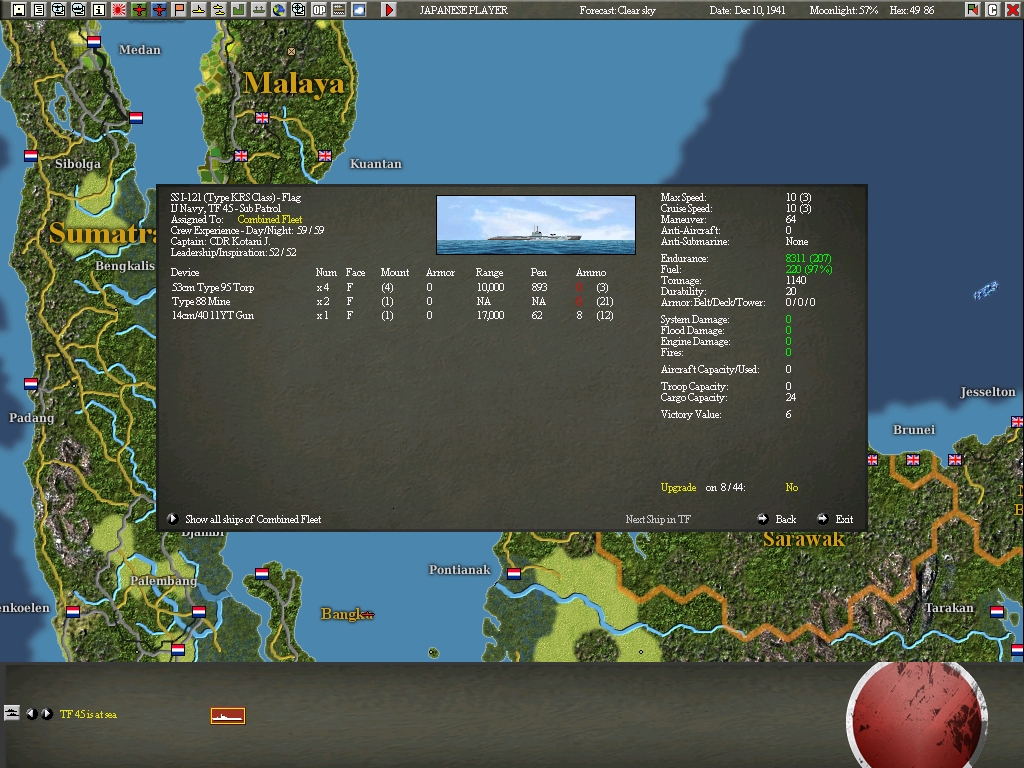Select the Dutch flag base at Palembang
The width and height of the screenshot is (1024, 768).
pyautogui.click(x=199, y=611)
